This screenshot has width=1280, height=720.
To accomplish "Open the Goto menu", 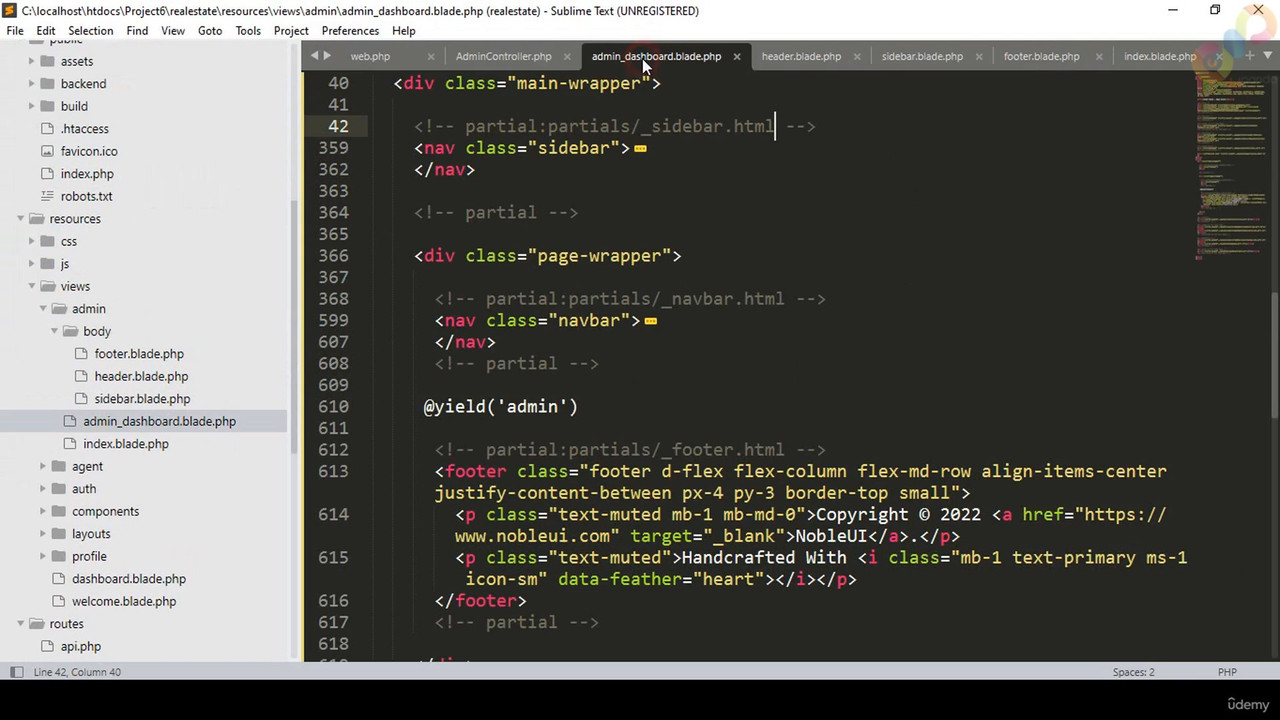I will [x=210, y=31].
